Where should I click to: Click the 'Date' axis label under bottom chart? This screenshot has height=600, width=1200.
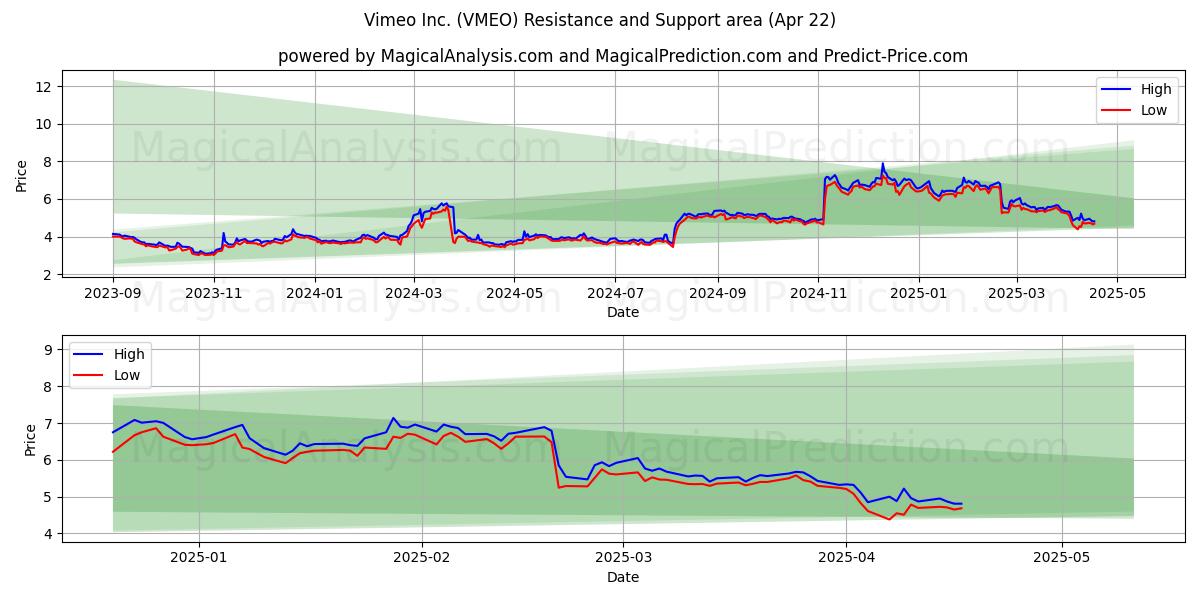click(x=623, y=577)
